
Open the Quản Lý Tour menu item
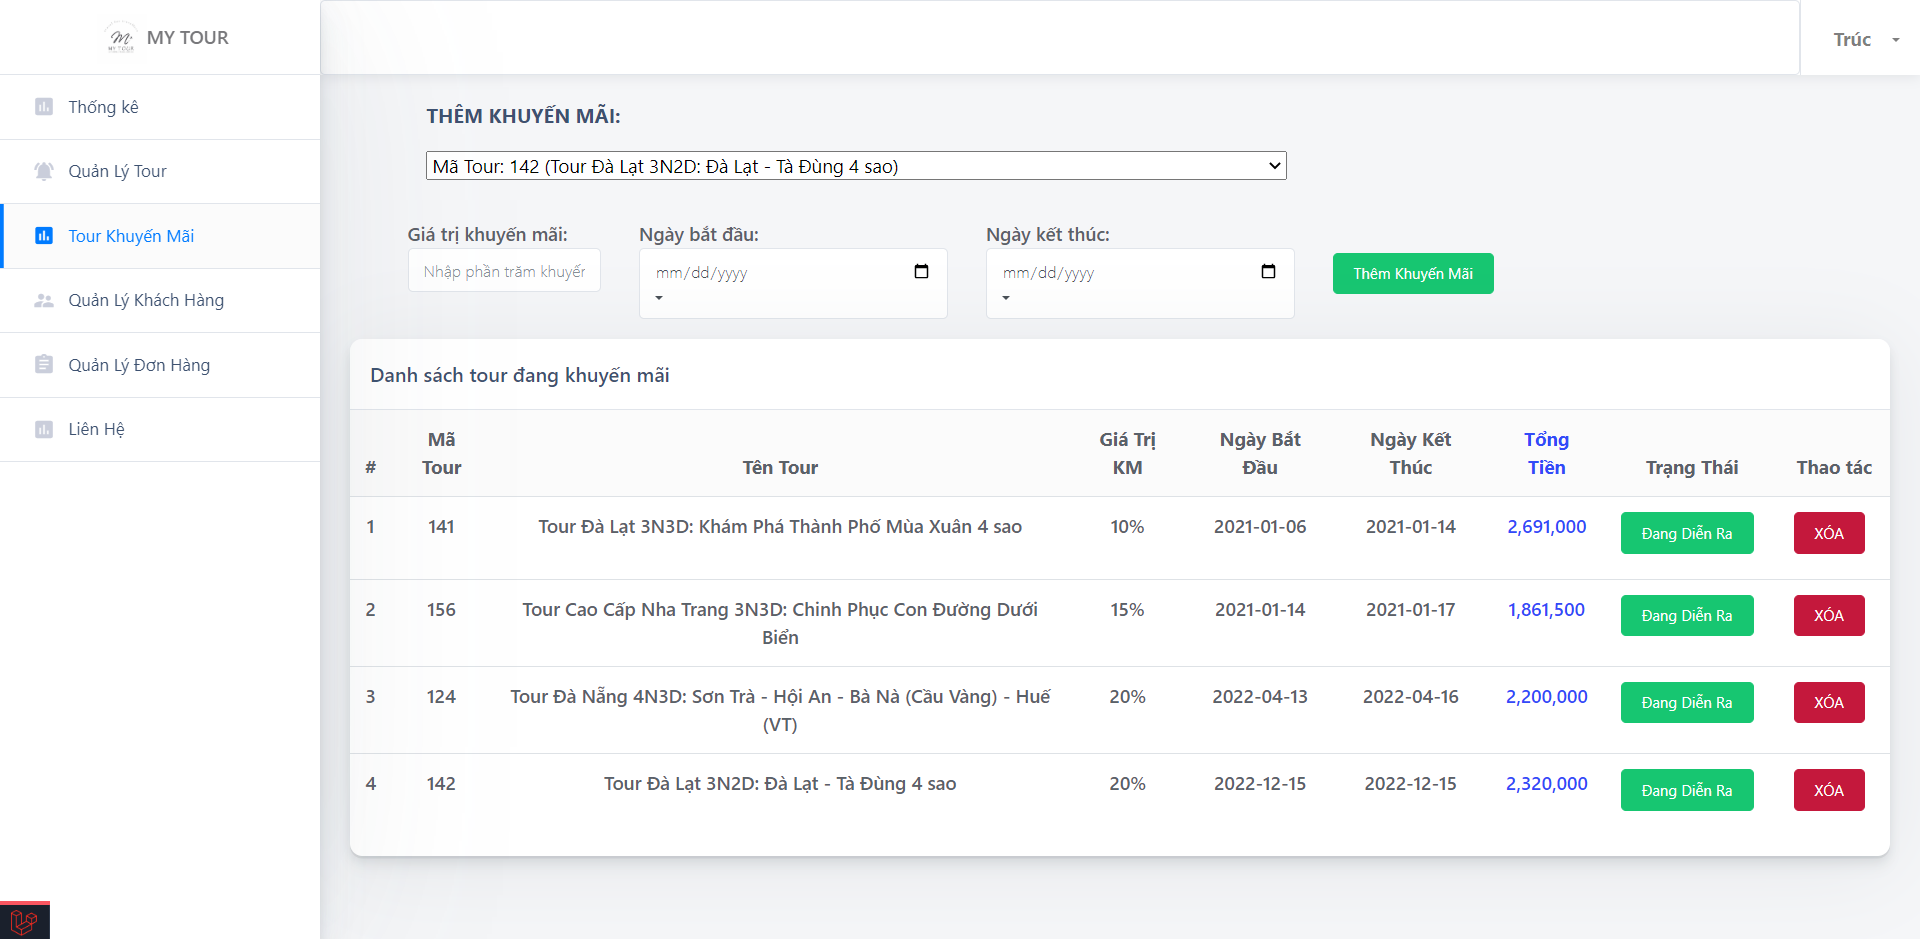pyautogui.click(x=160, y=171)
